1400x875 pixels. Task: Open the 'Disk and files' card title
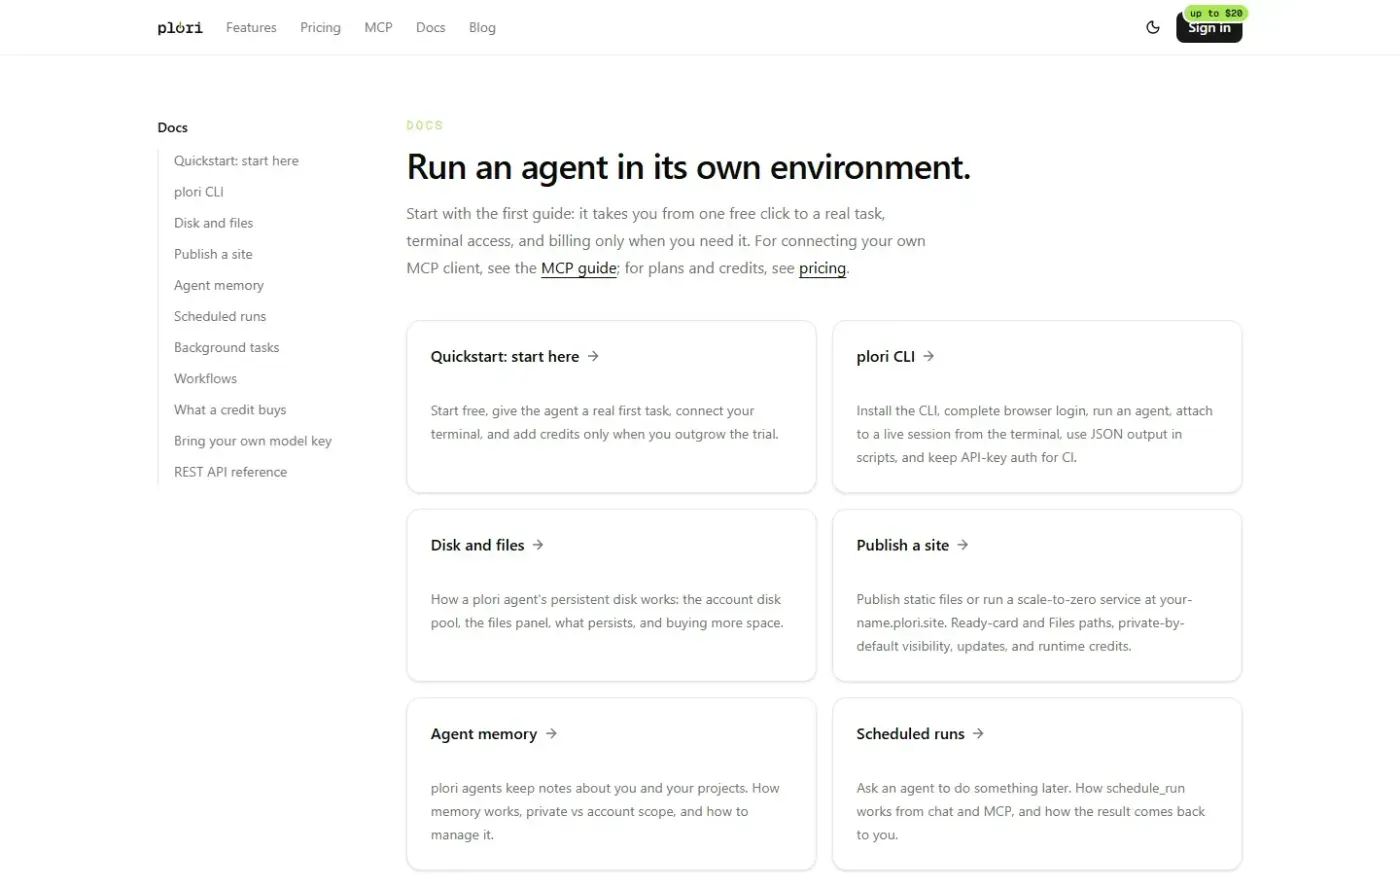pos(477,545)
